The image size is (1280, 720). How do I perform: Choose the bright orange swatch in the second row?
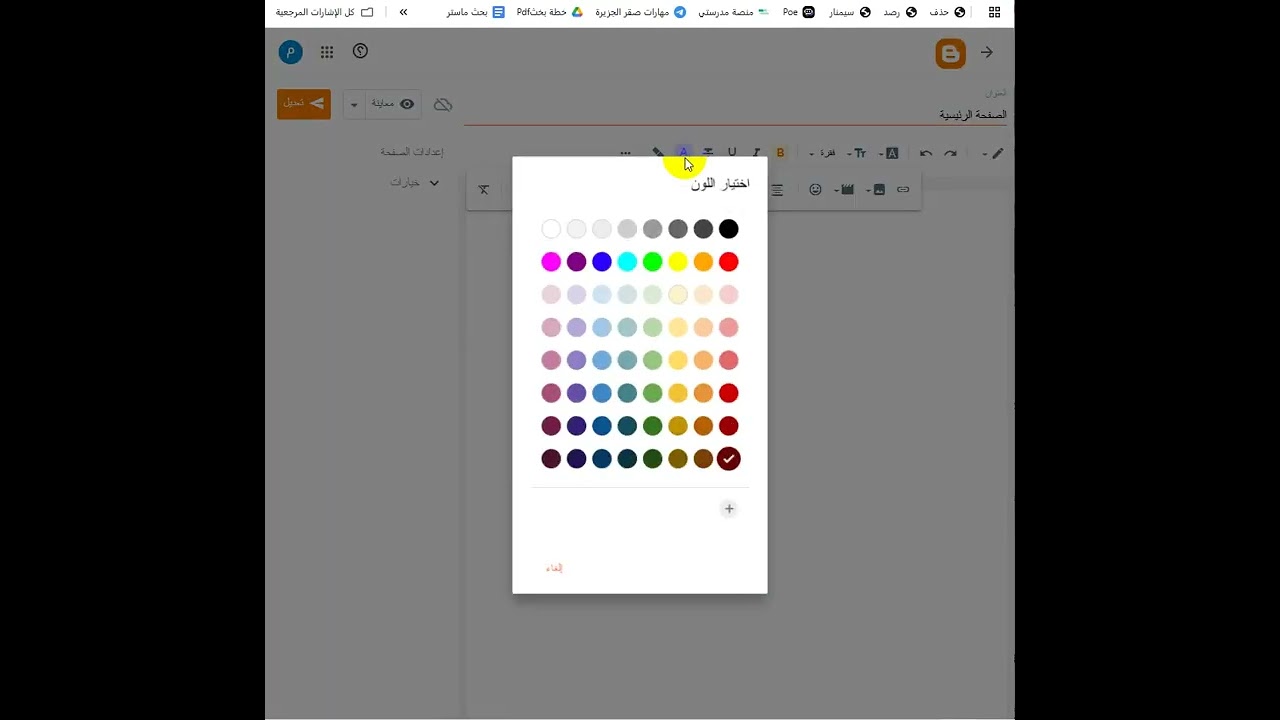point(703,262)
